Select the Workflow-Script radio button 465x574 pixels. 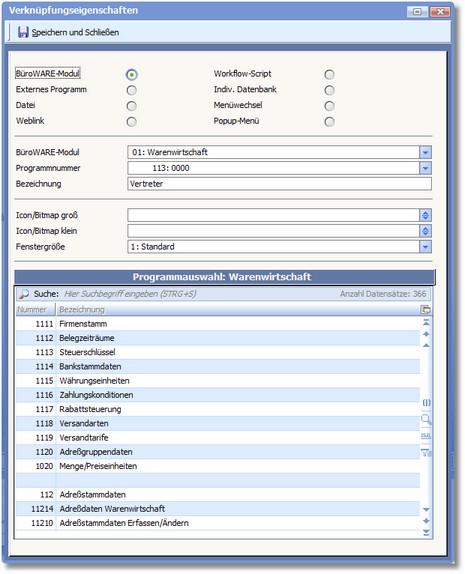click(x=329, y=74)
